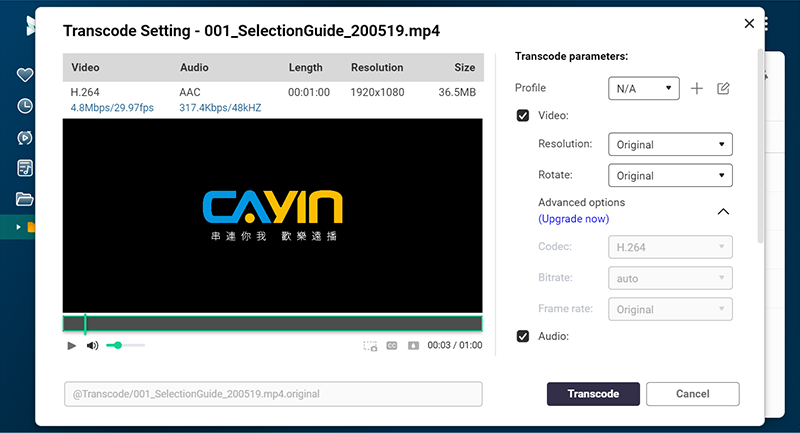800x433 pixels.
Task: Adjust the volume slider
Action: point(126,346)
